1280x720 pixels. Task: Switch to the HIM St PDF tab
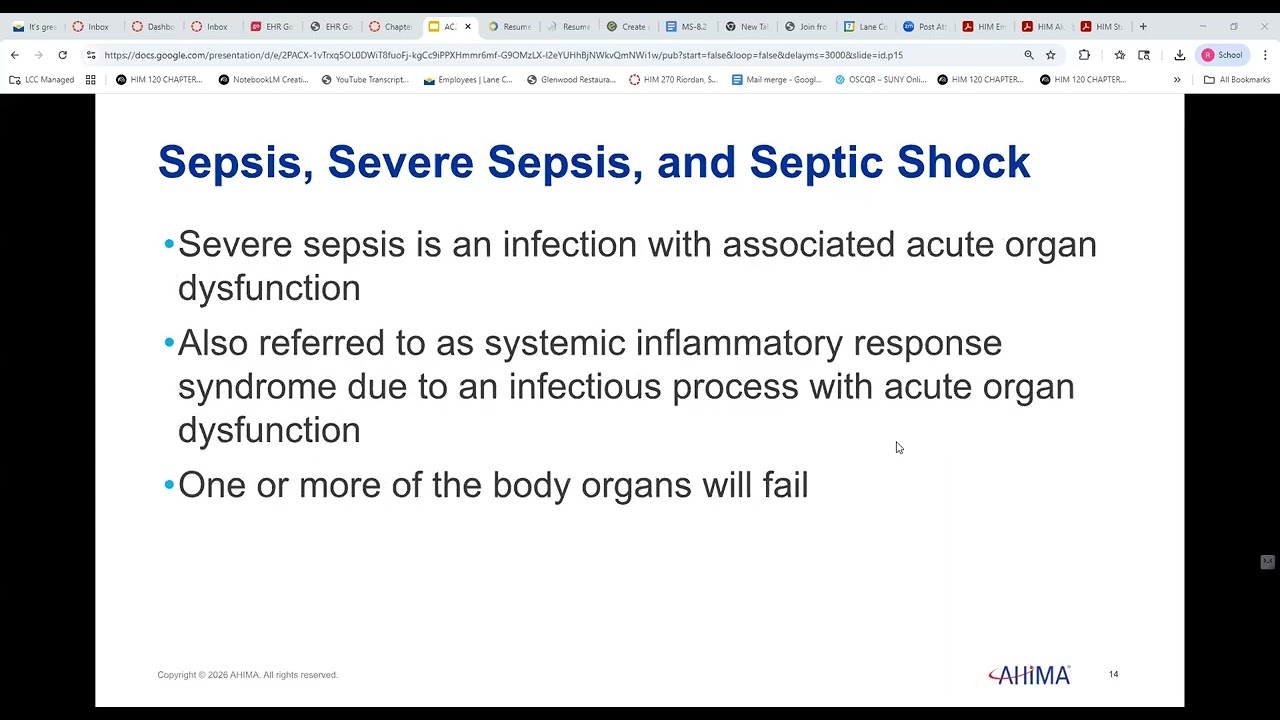tap(1102, 27)
